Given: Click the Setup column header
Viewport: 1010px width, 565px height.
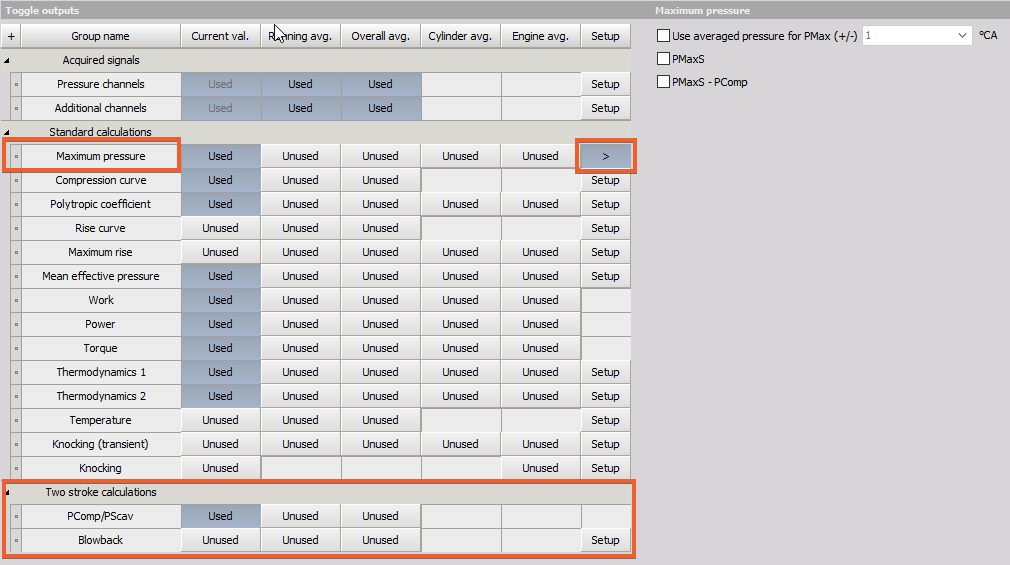Looking at the screenshot, I should pos(605,36).
